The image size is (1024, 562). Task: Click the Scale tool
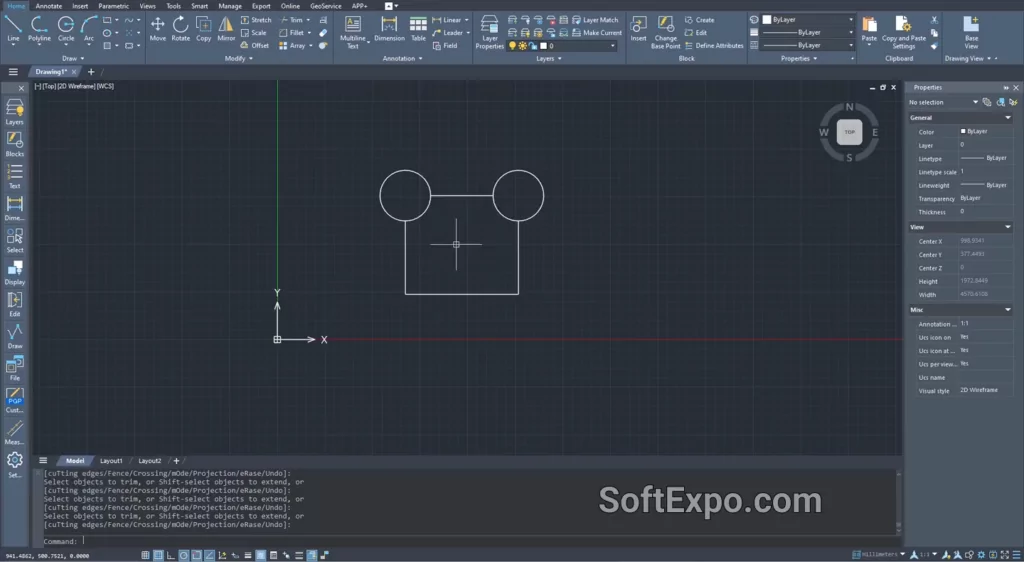coord(253,33)
